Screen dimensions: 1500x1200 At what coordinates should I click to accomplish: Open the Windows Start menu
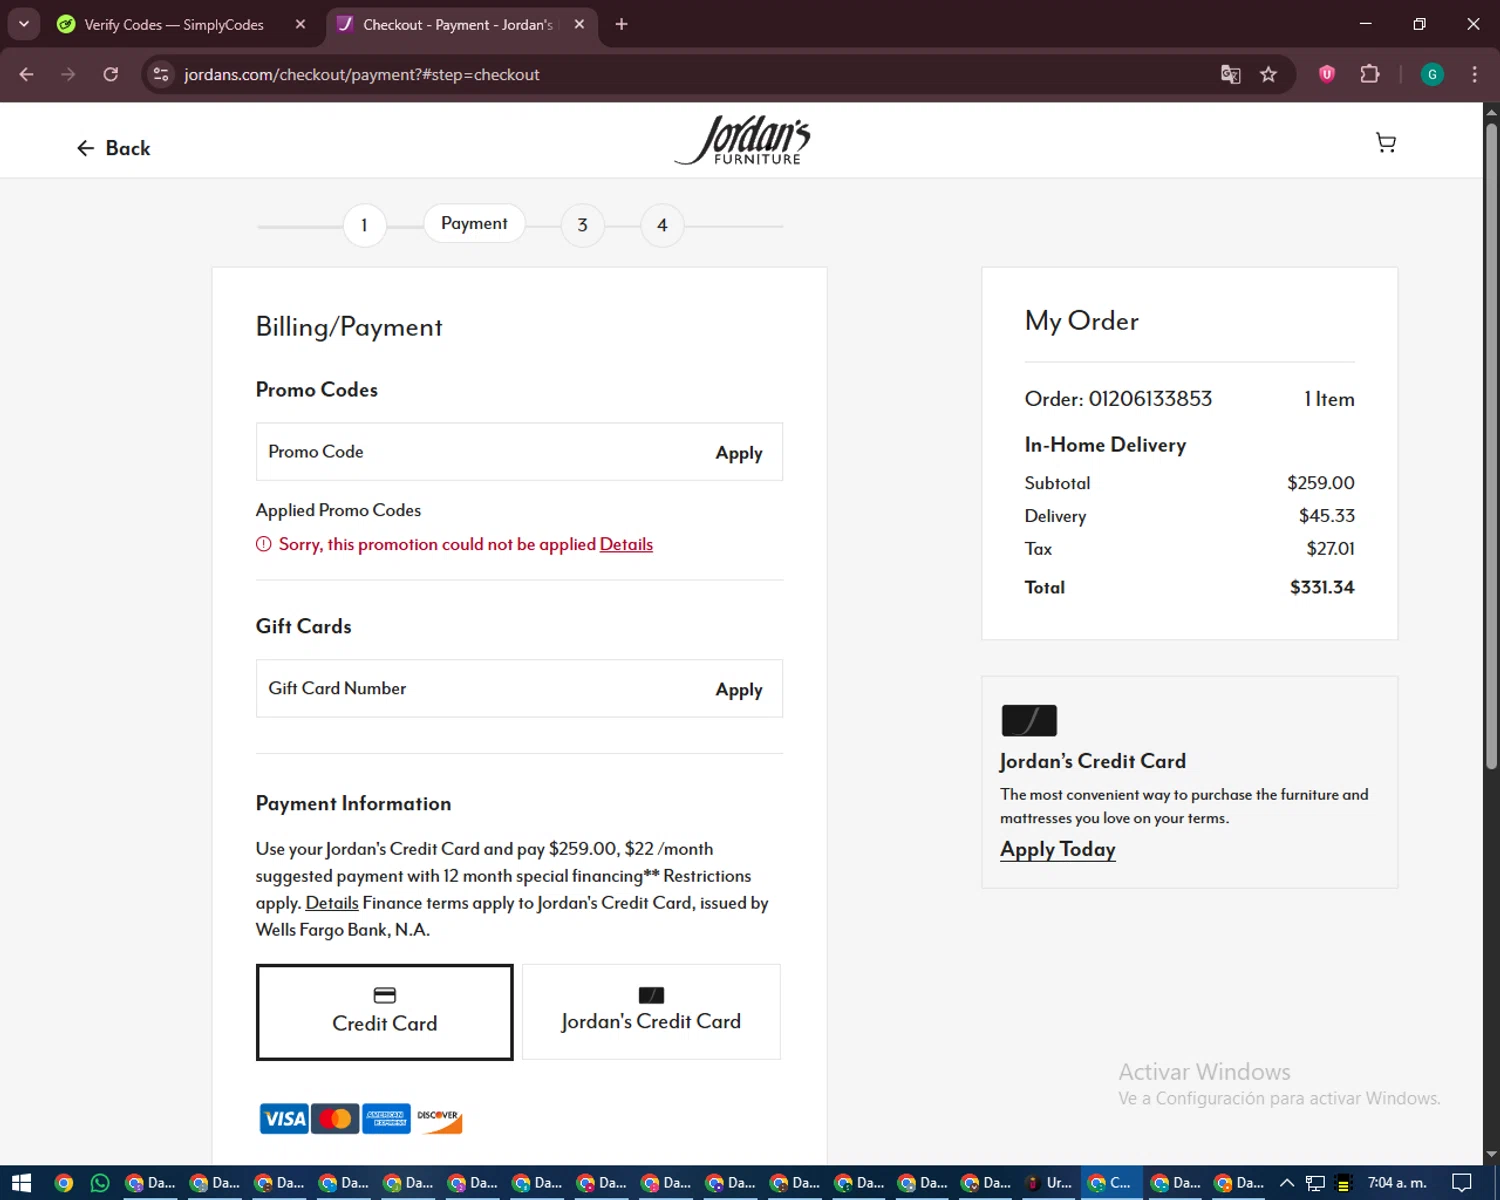(22, 1183)
